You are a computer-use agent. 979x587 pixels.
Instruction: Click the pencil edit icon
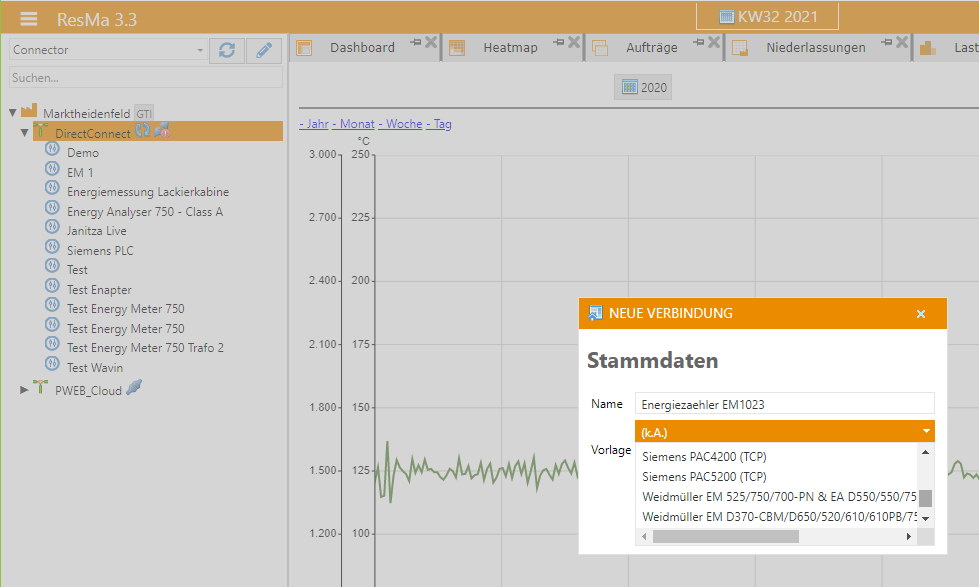(264, 50)
